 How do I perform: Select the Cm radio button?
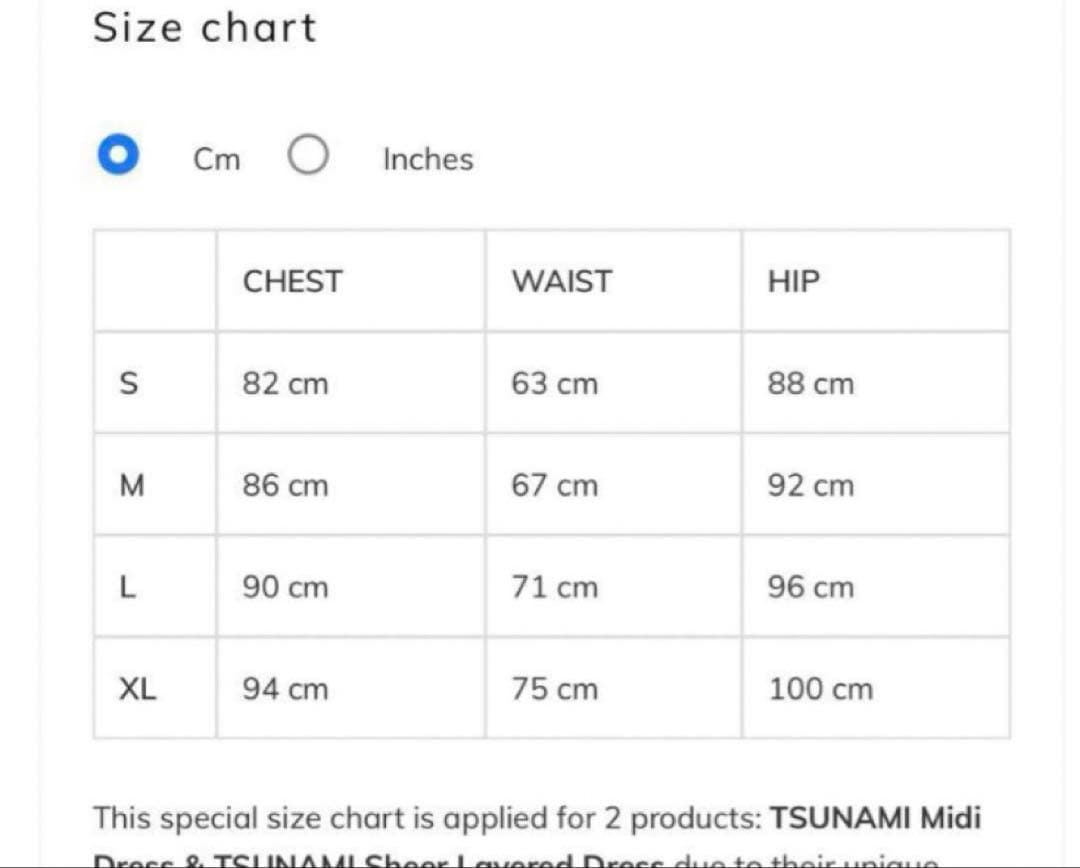coord(119,156)
